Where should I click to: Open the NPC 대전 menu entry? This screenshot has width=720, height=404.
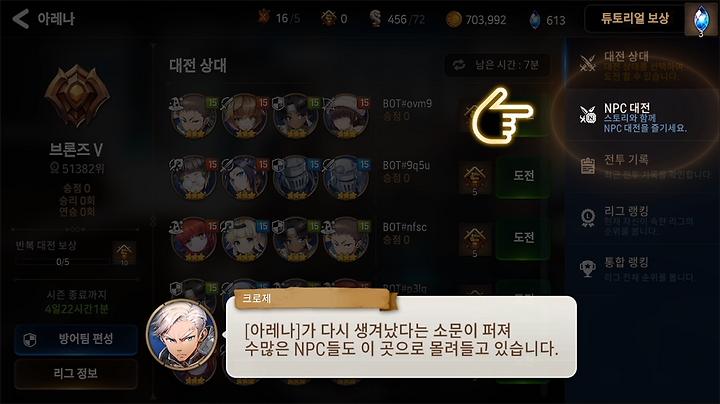pyautogui.click(x=642, y=115)
